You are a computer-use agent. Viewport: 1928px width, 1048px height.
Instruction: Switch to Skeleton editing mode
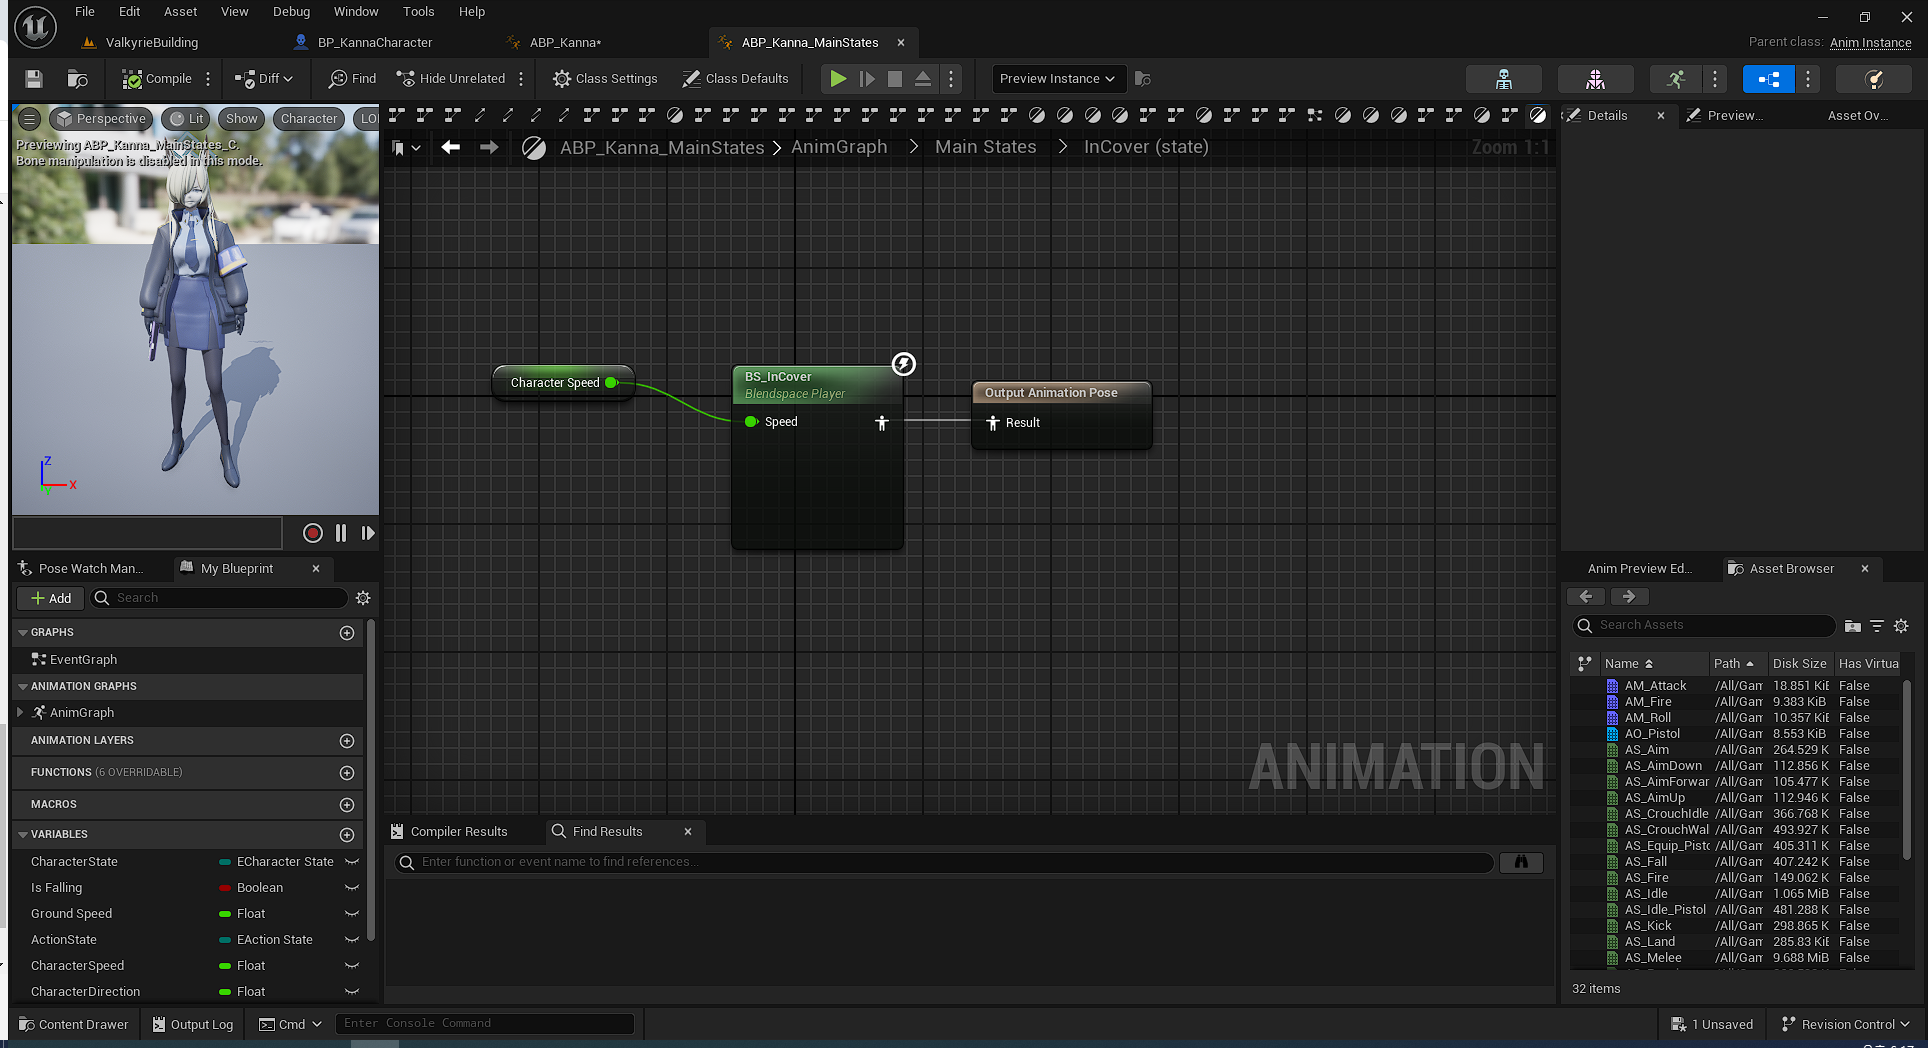(1503, 79)
